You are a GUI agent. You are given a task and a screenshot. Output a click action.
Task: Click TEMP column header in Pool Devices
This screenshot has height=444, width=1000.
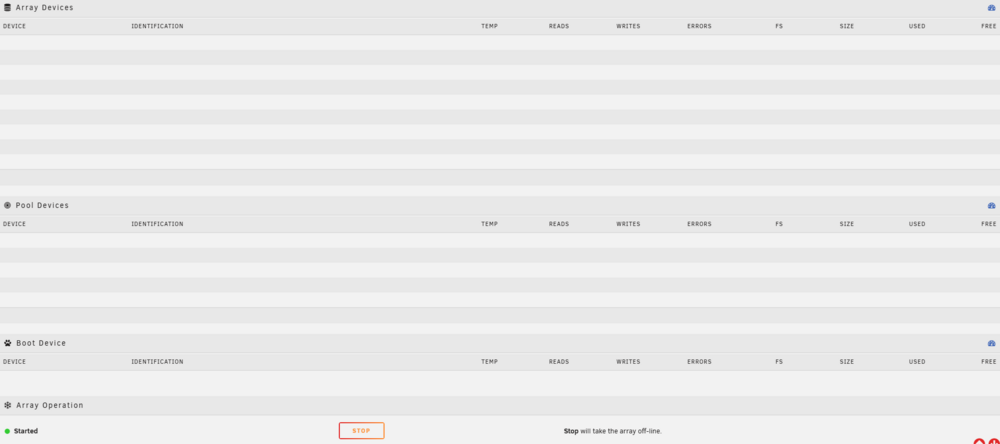click(490, 224)
